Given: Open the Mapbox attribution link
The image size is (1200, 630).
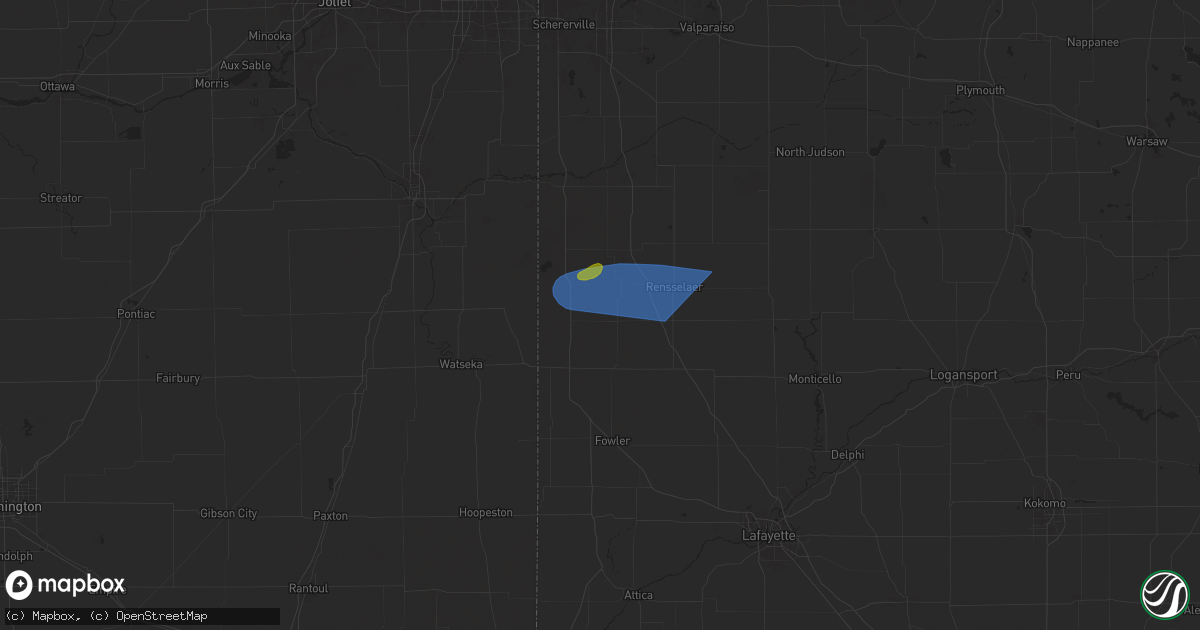Looking at the screenshot, I should point(43,616).
